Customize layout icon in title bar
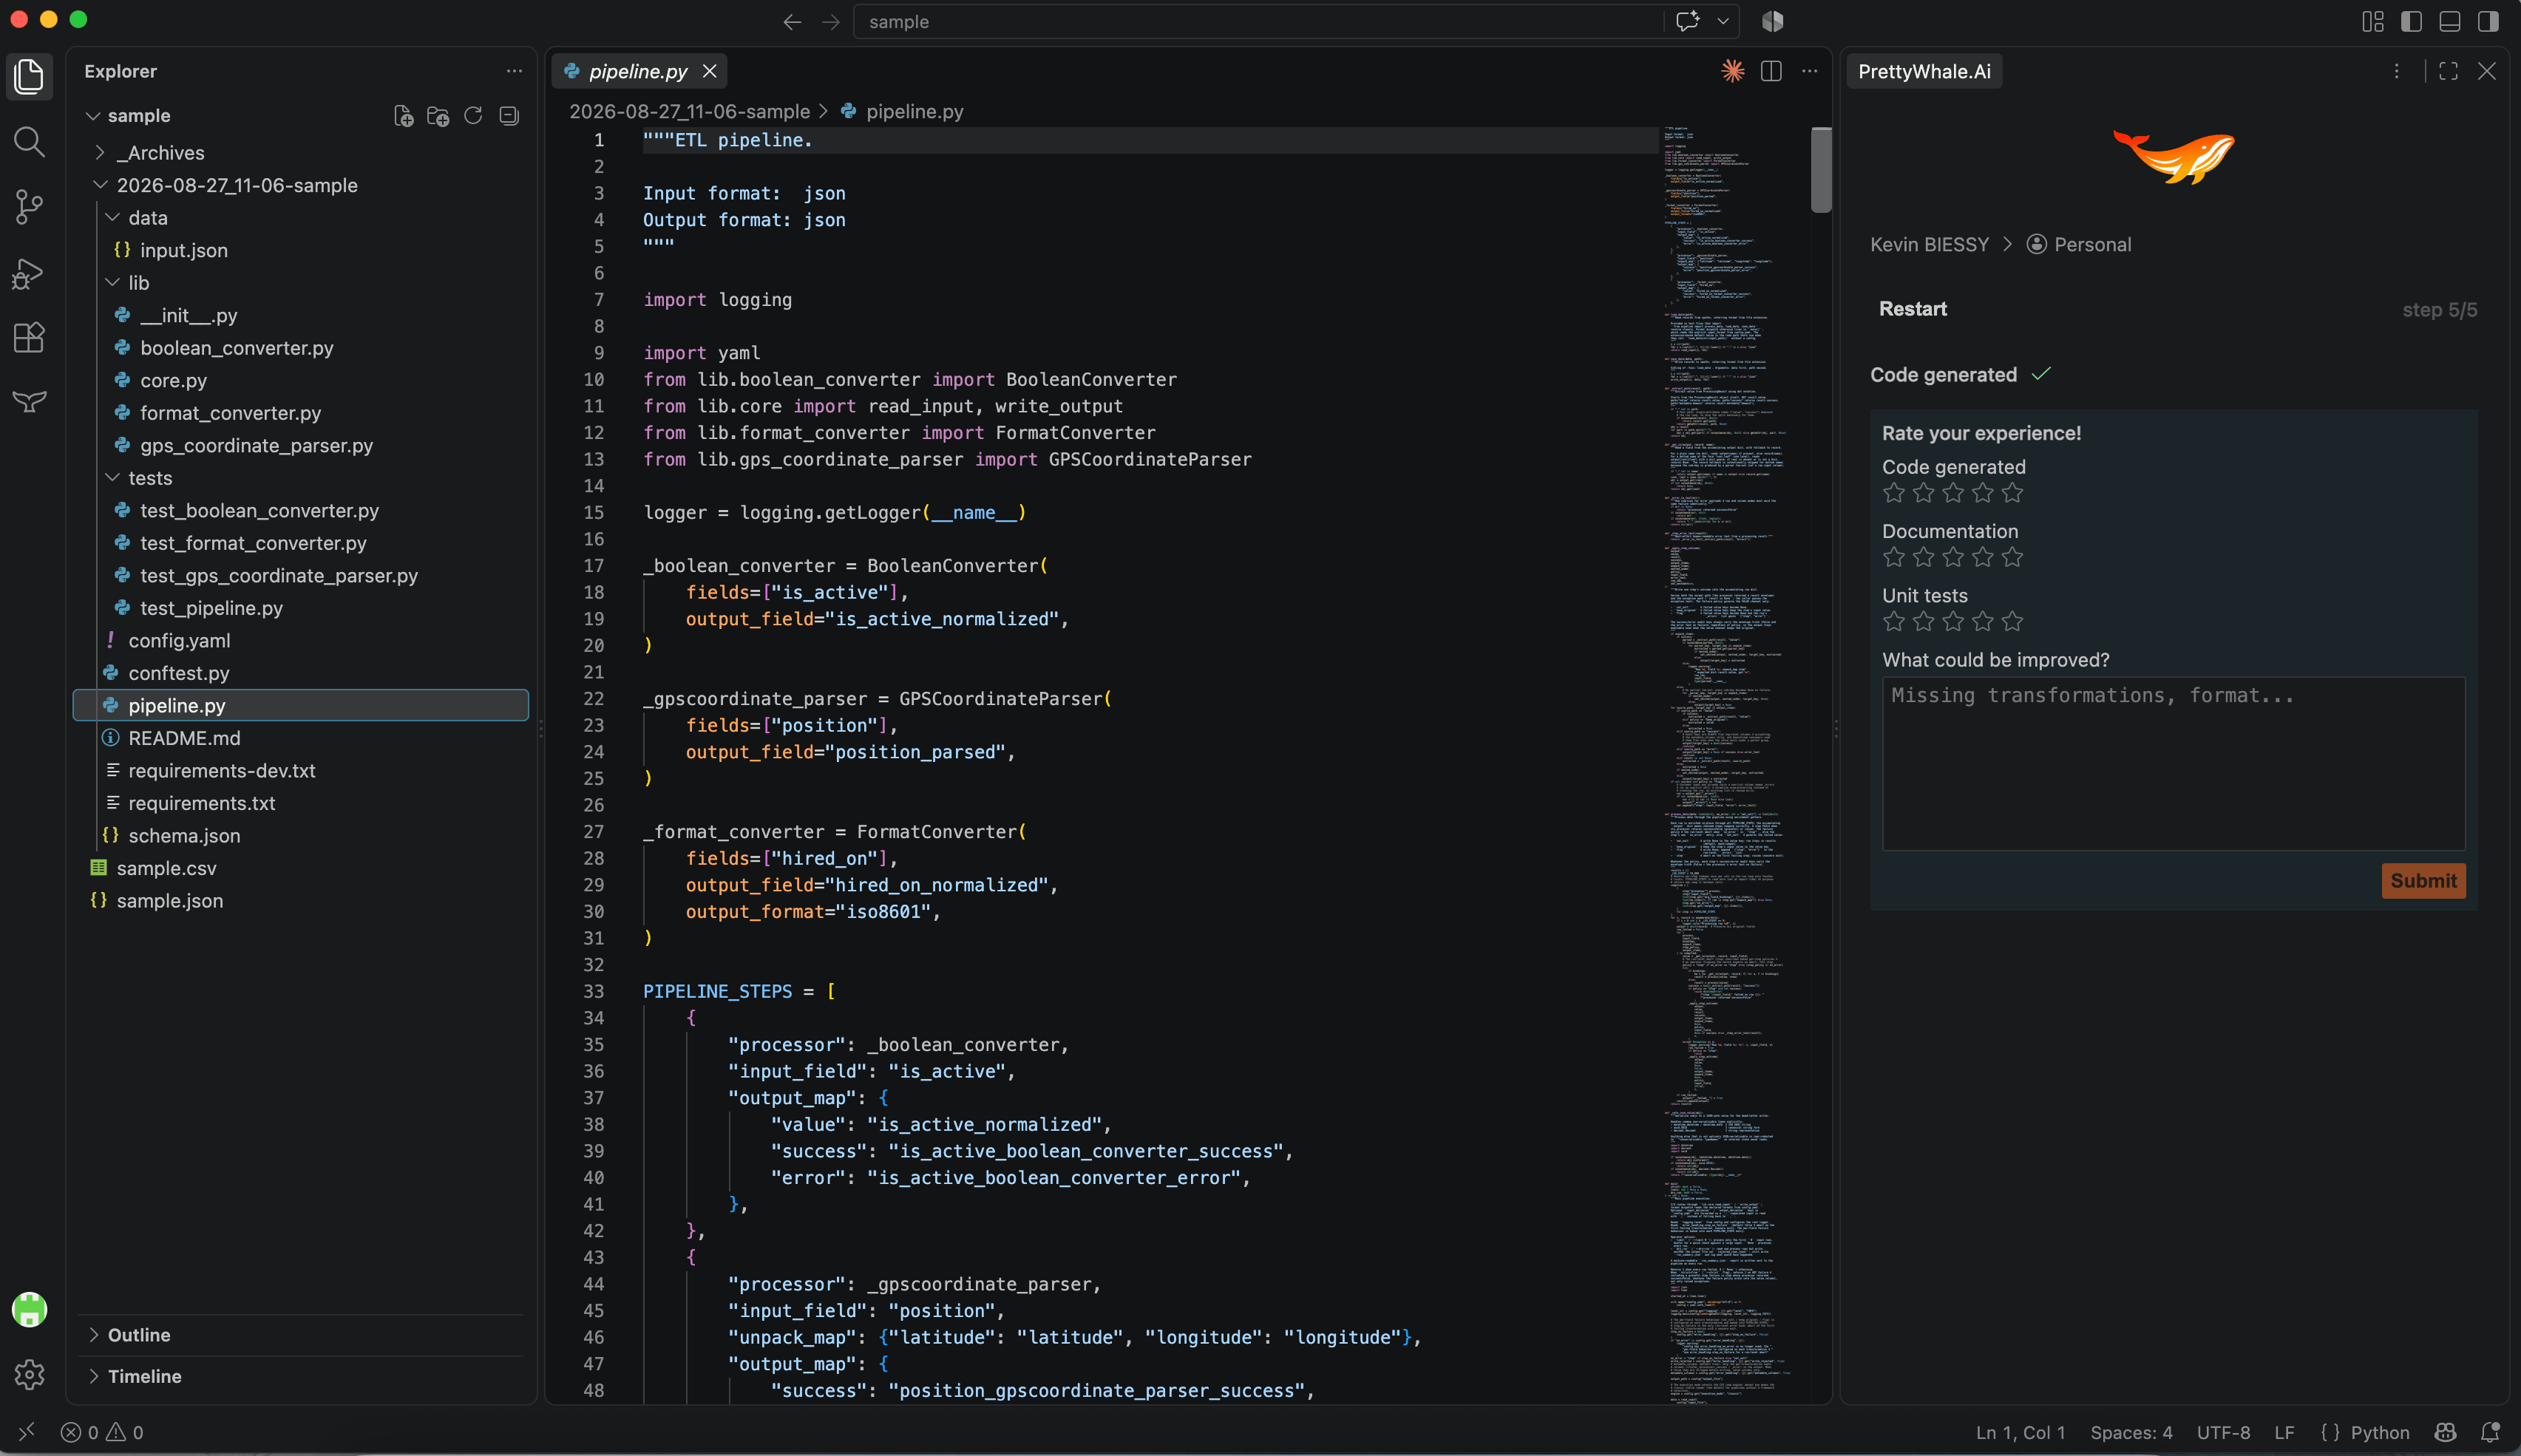 tap(2373, 21)
